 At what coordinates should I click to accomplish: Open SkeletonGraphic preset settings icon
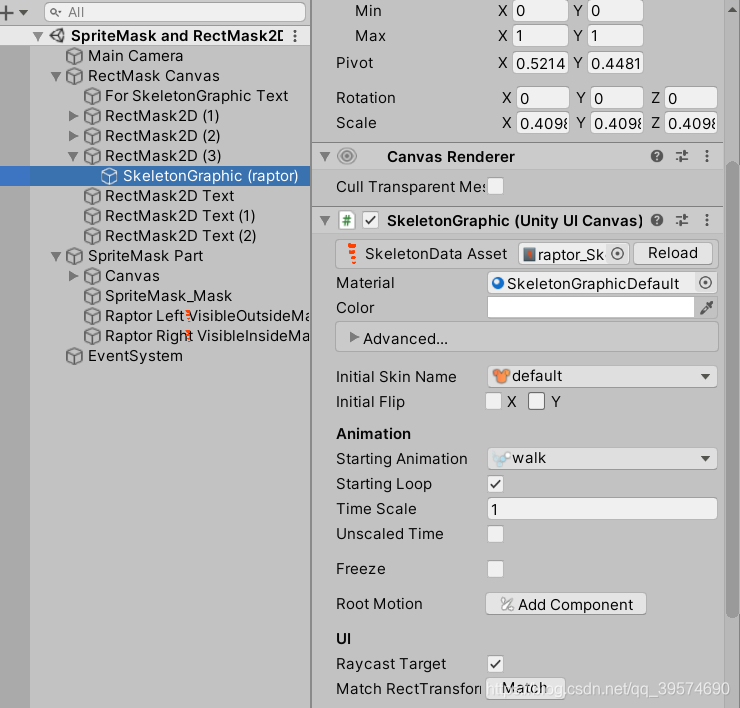point(682,220)
